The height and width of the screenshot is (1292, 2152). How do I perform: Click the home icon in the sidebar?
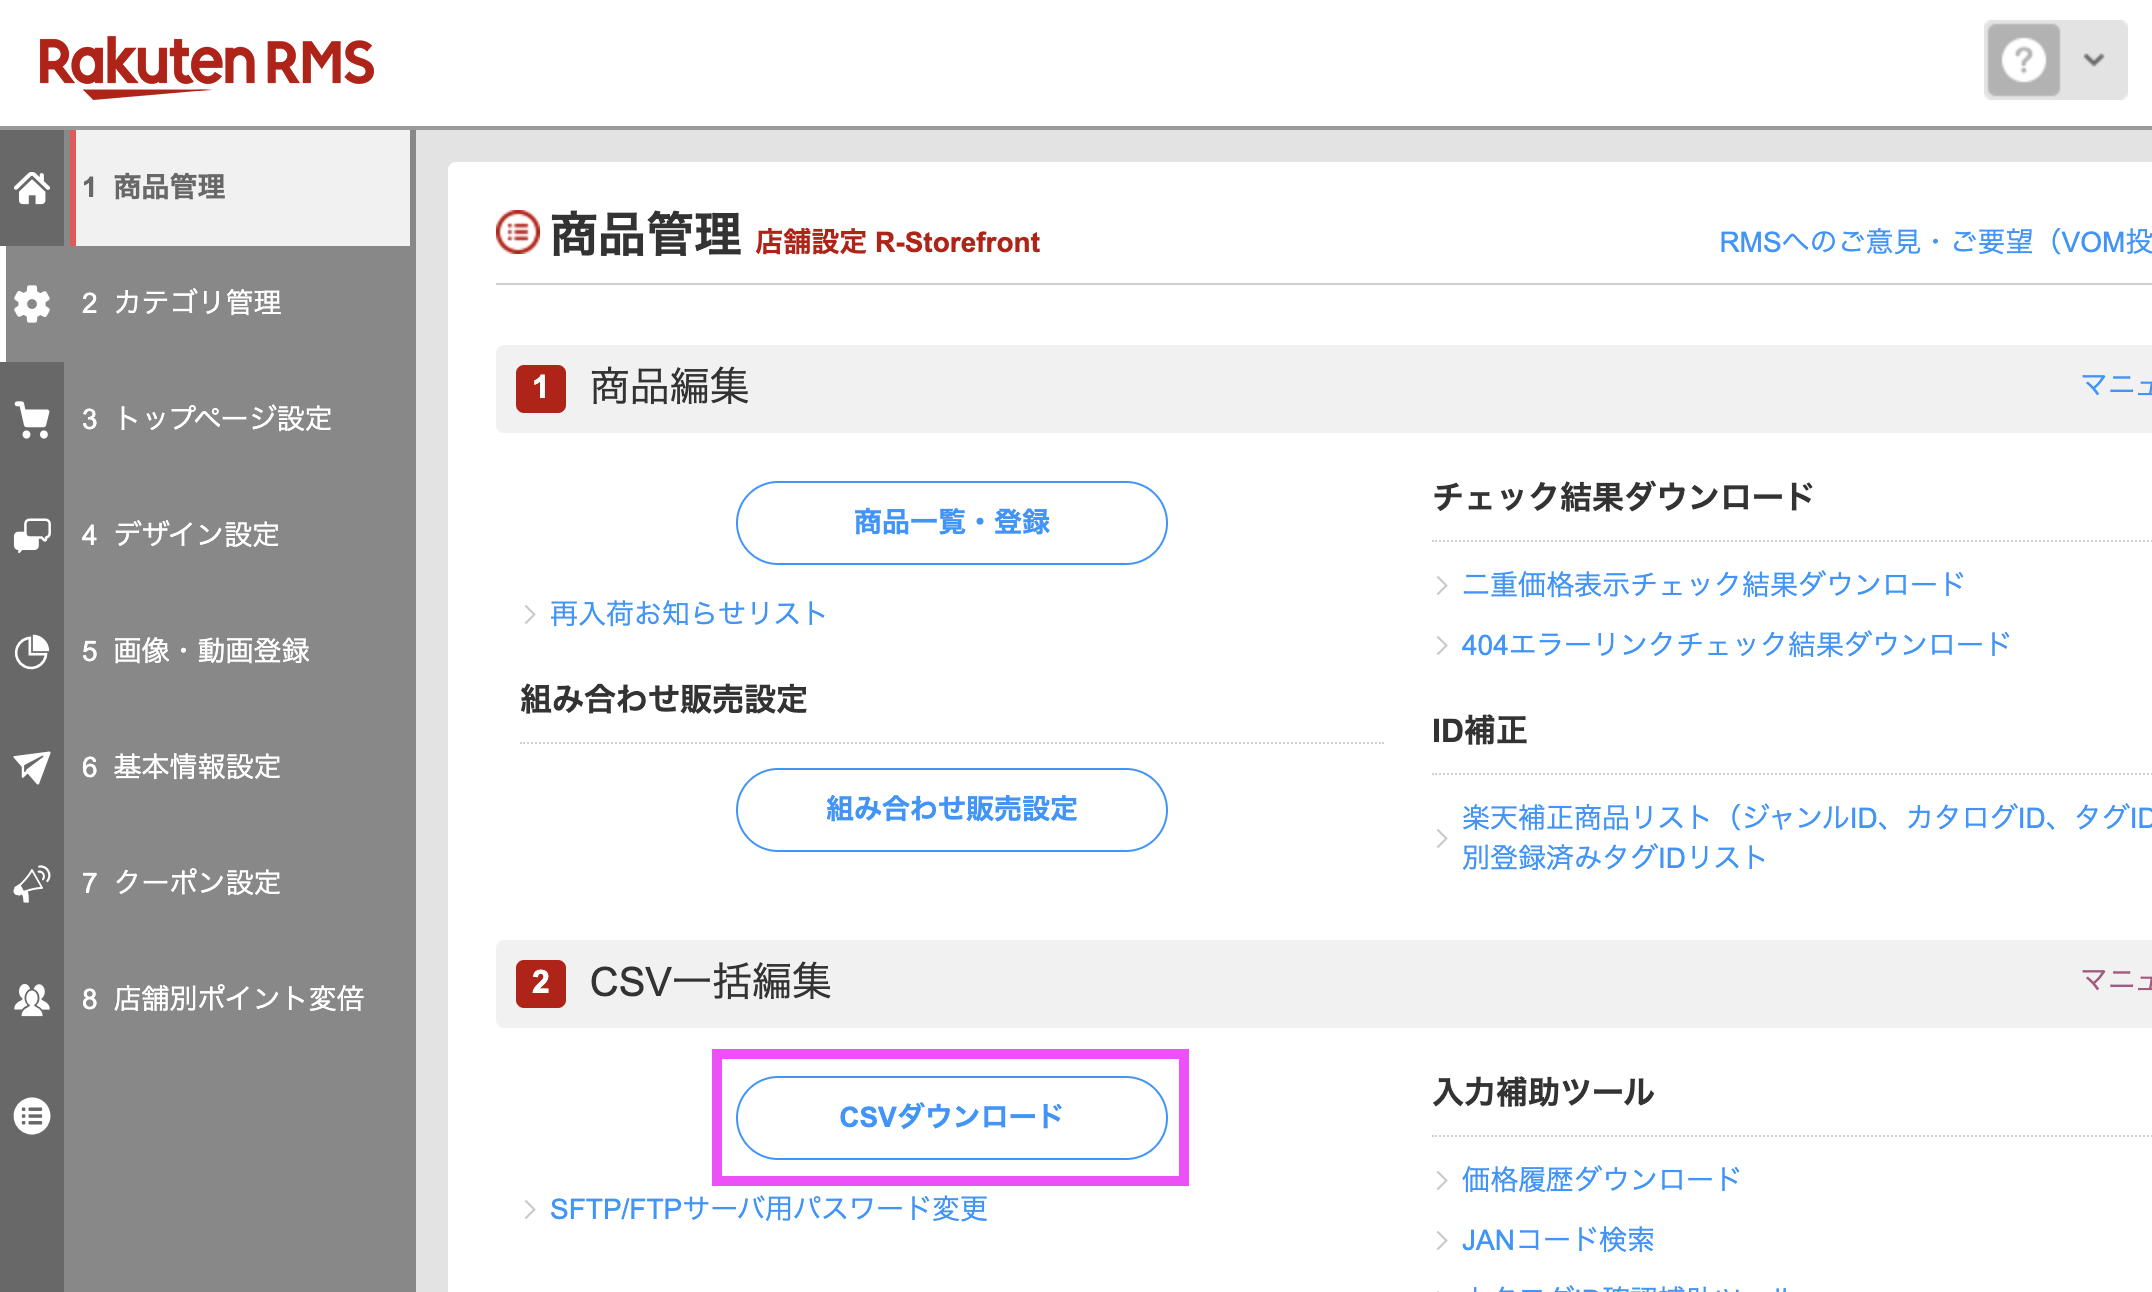pyautogui.click(x=32, y=187)
